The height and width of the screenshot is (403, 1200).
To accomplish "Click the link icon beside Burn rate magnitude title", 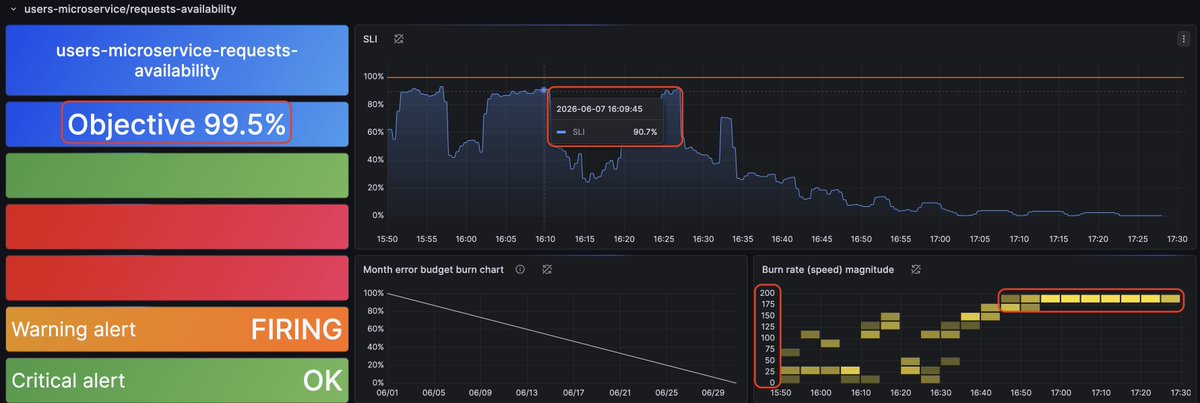I will pyautogui.click(x=915, y=269).
